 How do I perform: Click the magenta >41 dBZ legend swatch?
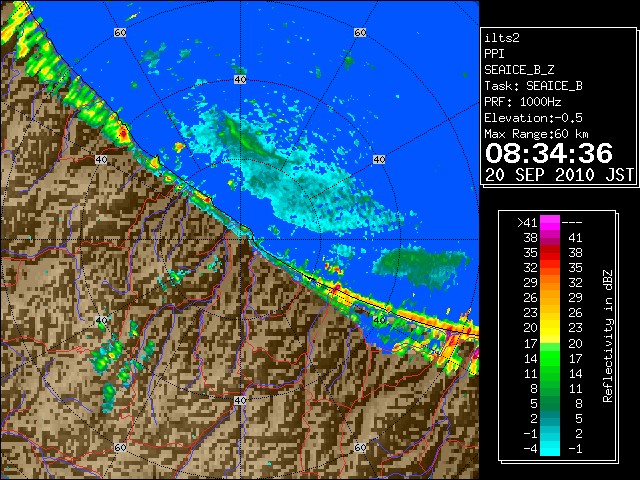click(x=550, y=222)
